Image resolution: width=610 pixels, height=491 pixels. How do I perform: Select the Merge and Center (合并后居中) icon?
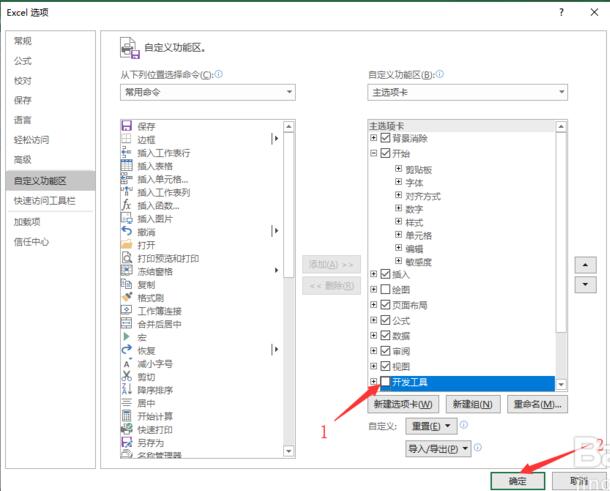(x=126, y=324)
